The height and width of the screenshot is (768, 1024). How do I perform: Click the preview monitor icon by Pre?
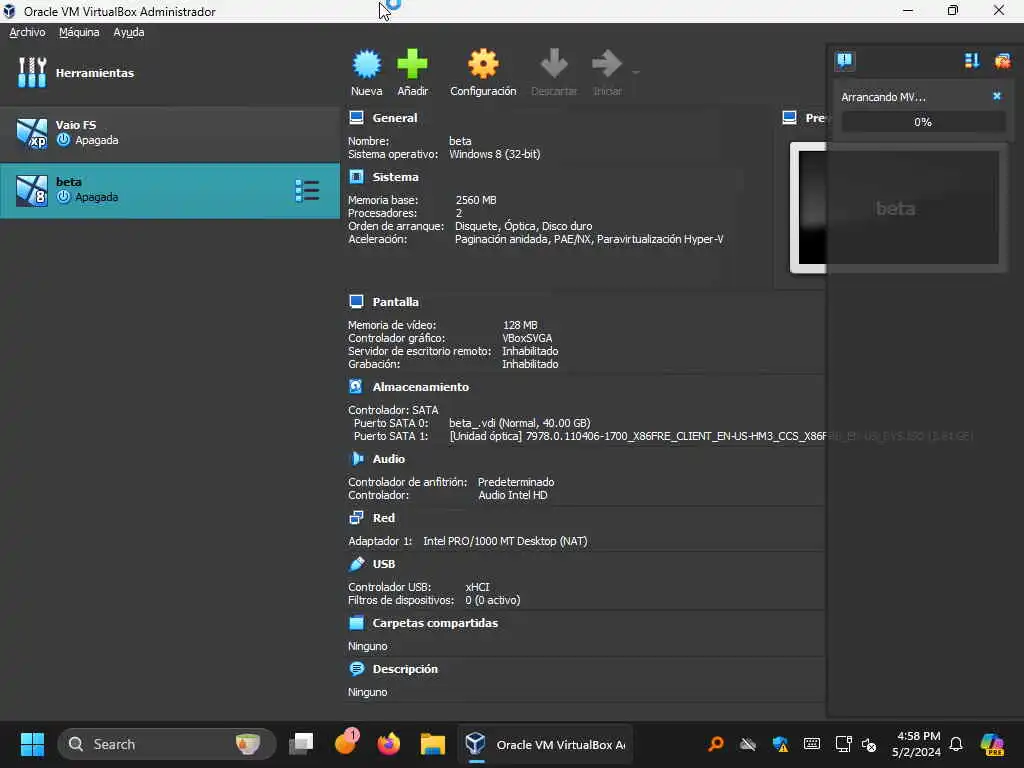point(789,118)
